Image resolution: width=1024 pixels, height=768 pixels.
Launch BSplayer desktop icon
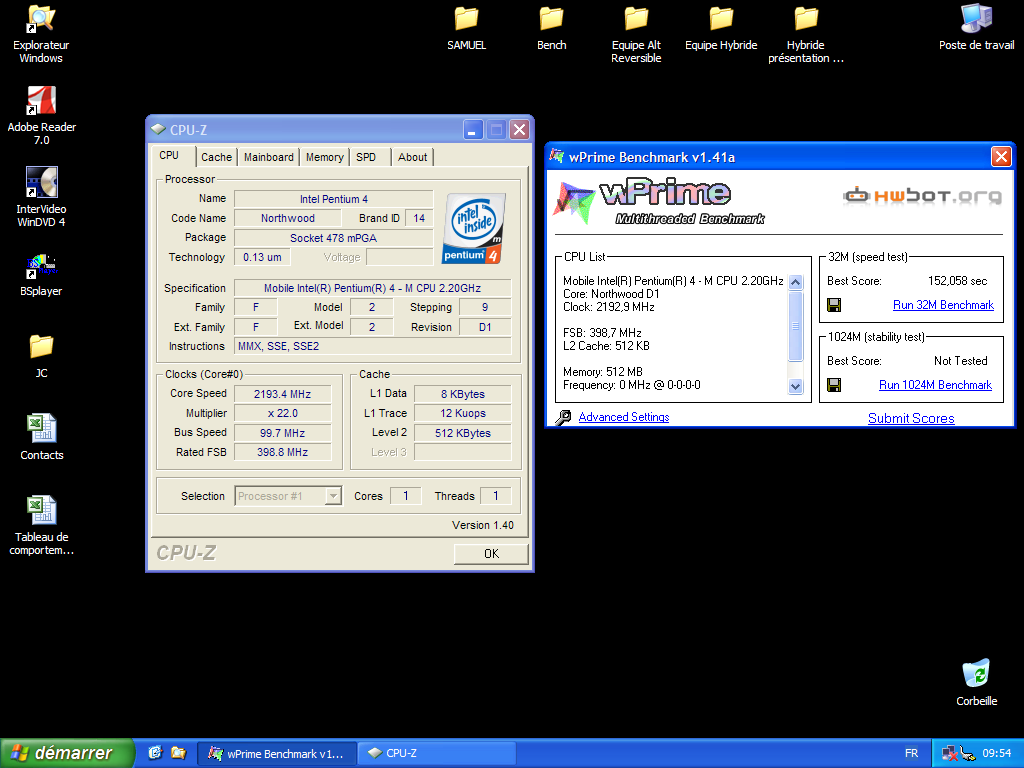(41, 276)
